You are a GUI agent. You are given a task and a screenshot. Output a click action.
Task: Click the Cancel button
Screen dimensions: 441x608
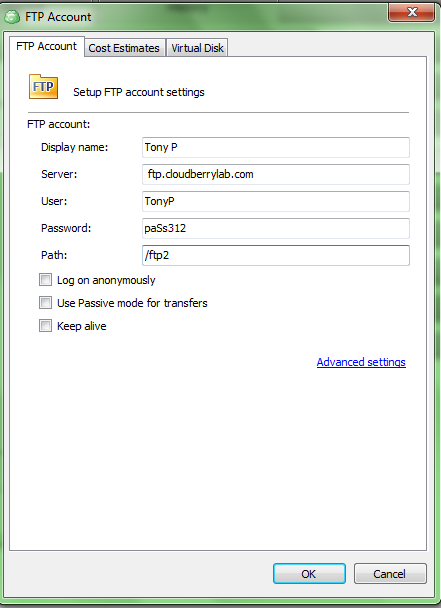point(390,573)
